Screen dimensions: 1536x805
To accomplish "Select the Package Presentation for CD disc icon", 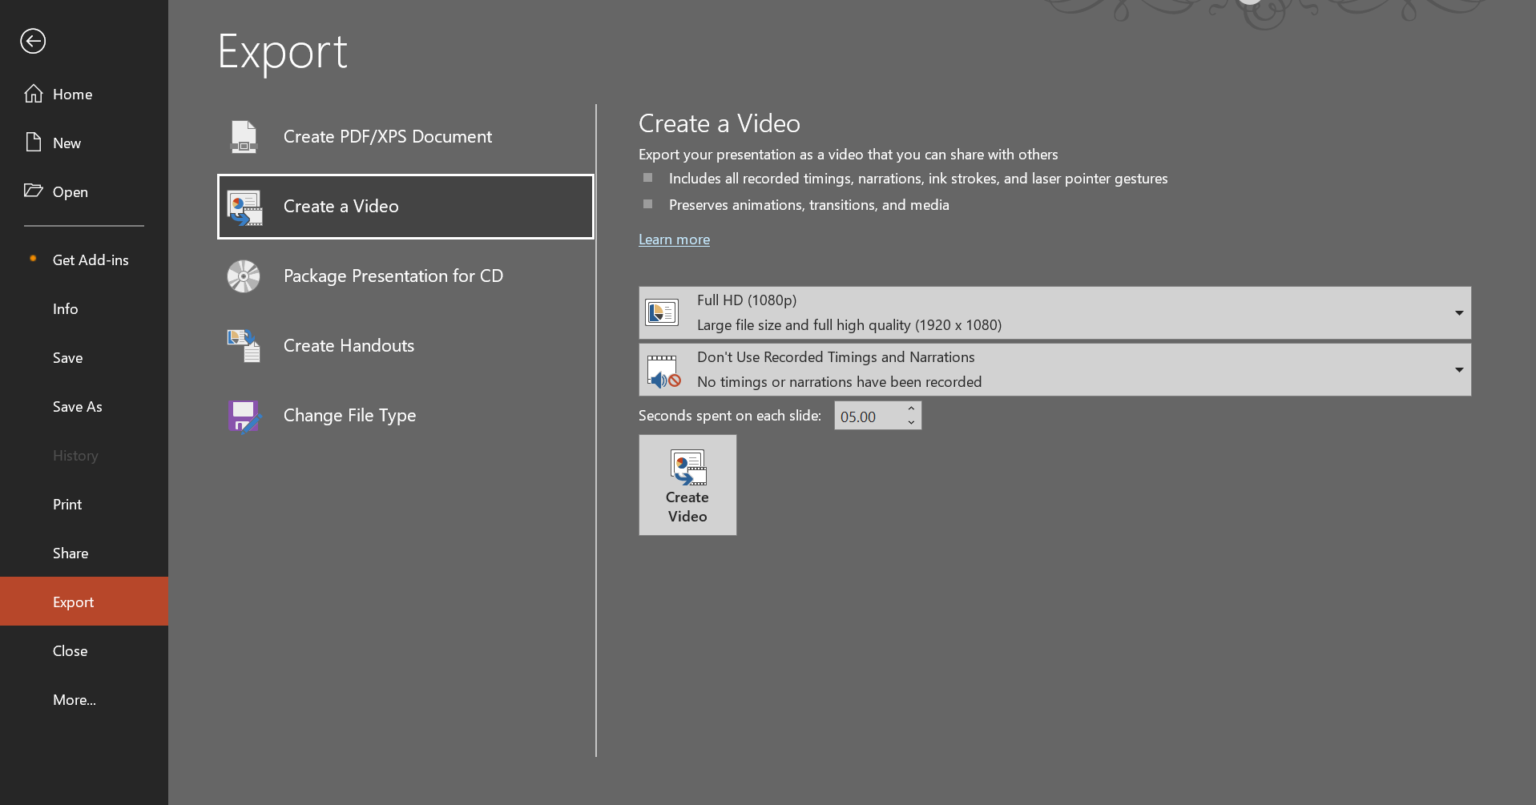I will [243, 276].
